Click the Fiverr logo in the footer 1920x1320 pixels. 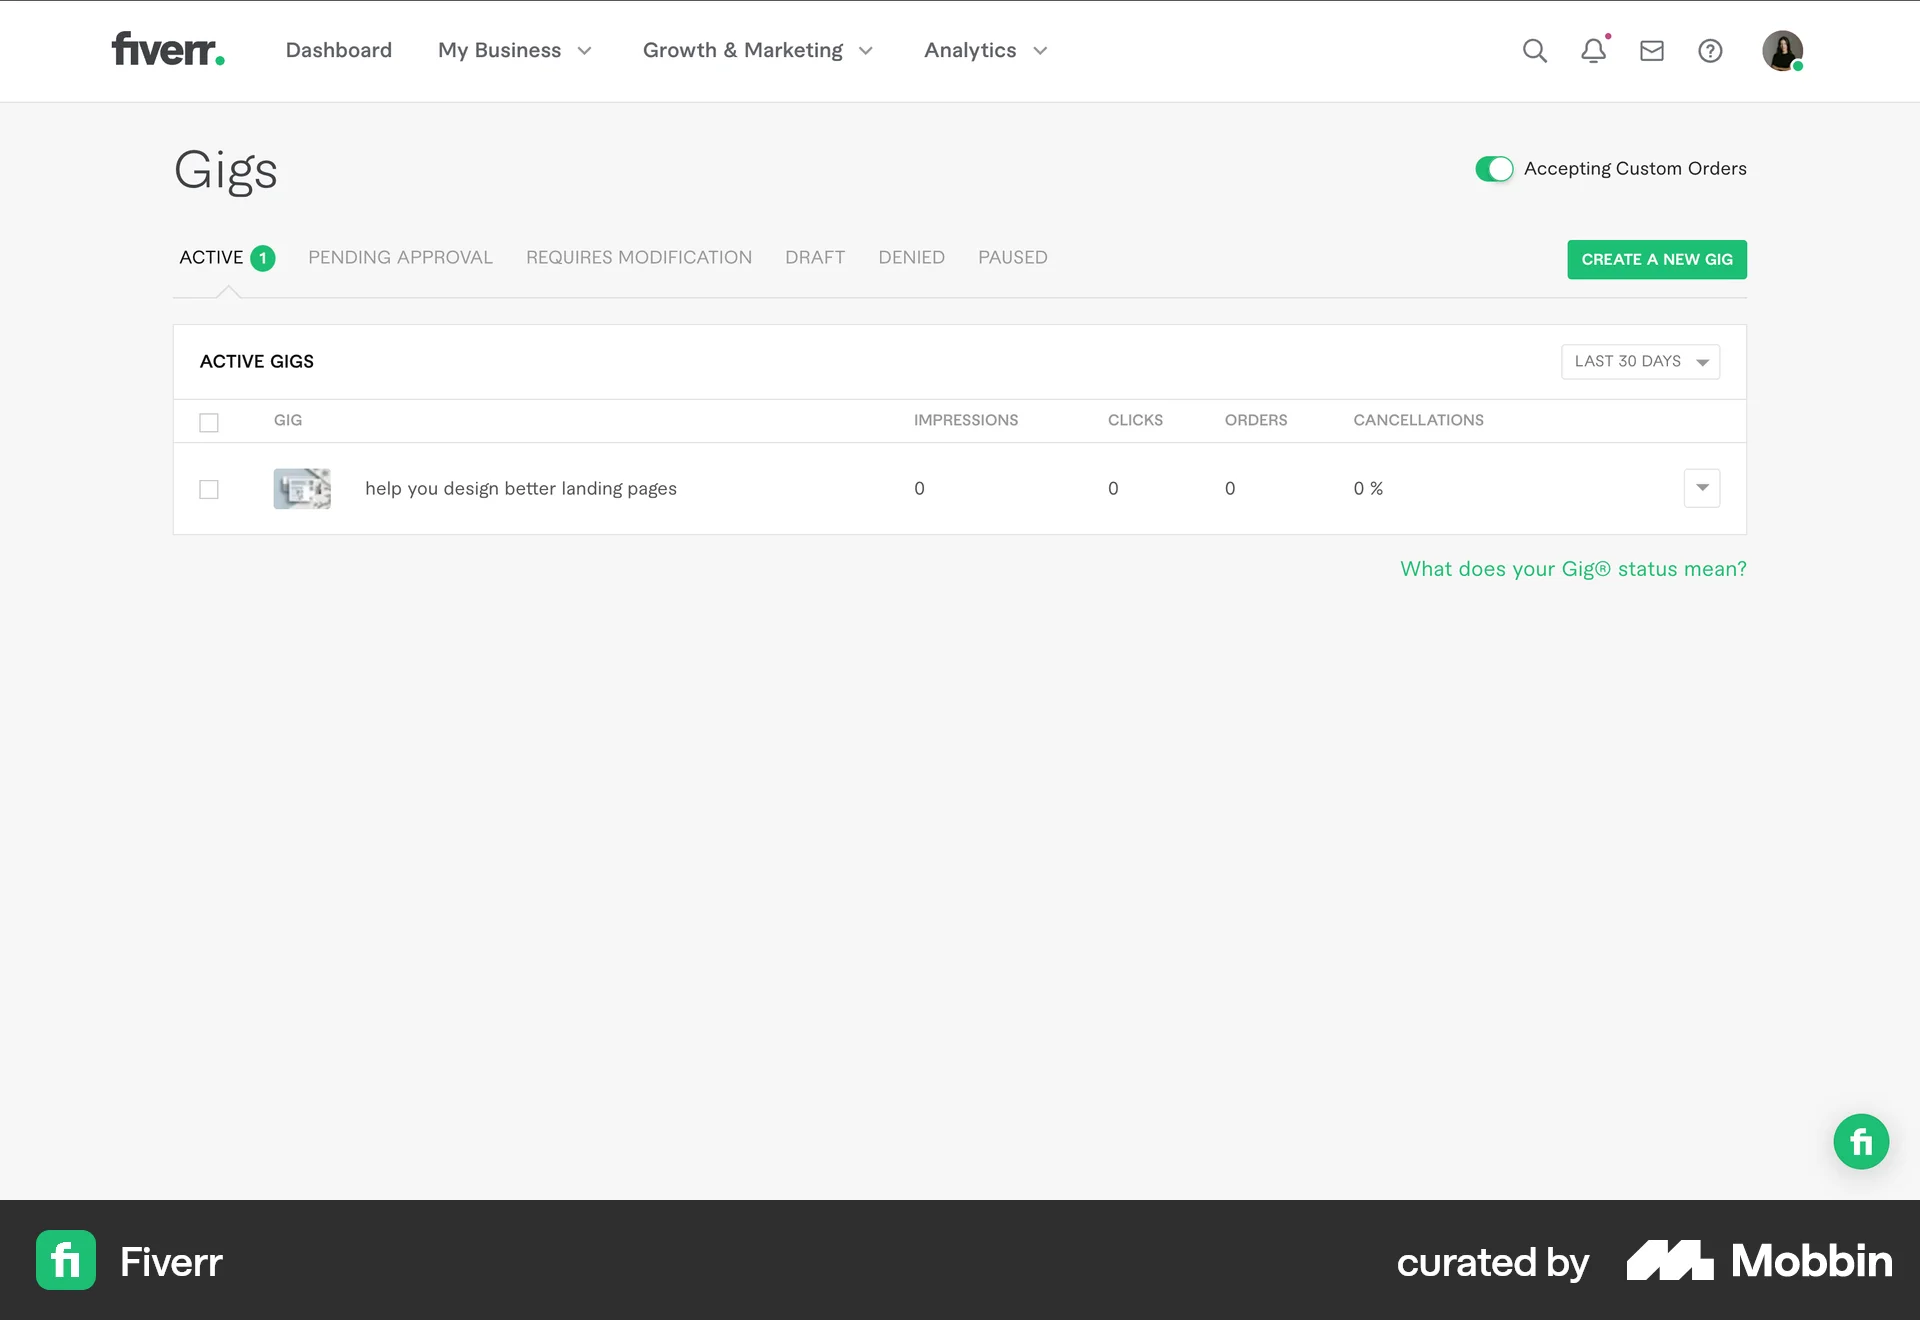65,1260
